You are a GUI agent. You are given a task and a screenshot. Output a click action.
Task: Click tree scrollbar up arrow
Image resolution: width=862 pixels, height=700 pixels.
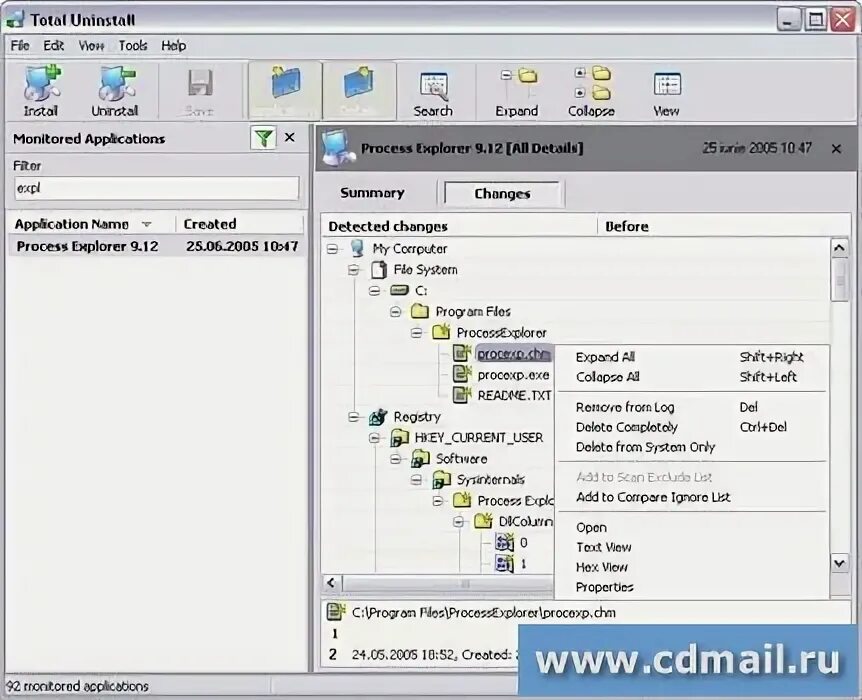click(839, 249)
